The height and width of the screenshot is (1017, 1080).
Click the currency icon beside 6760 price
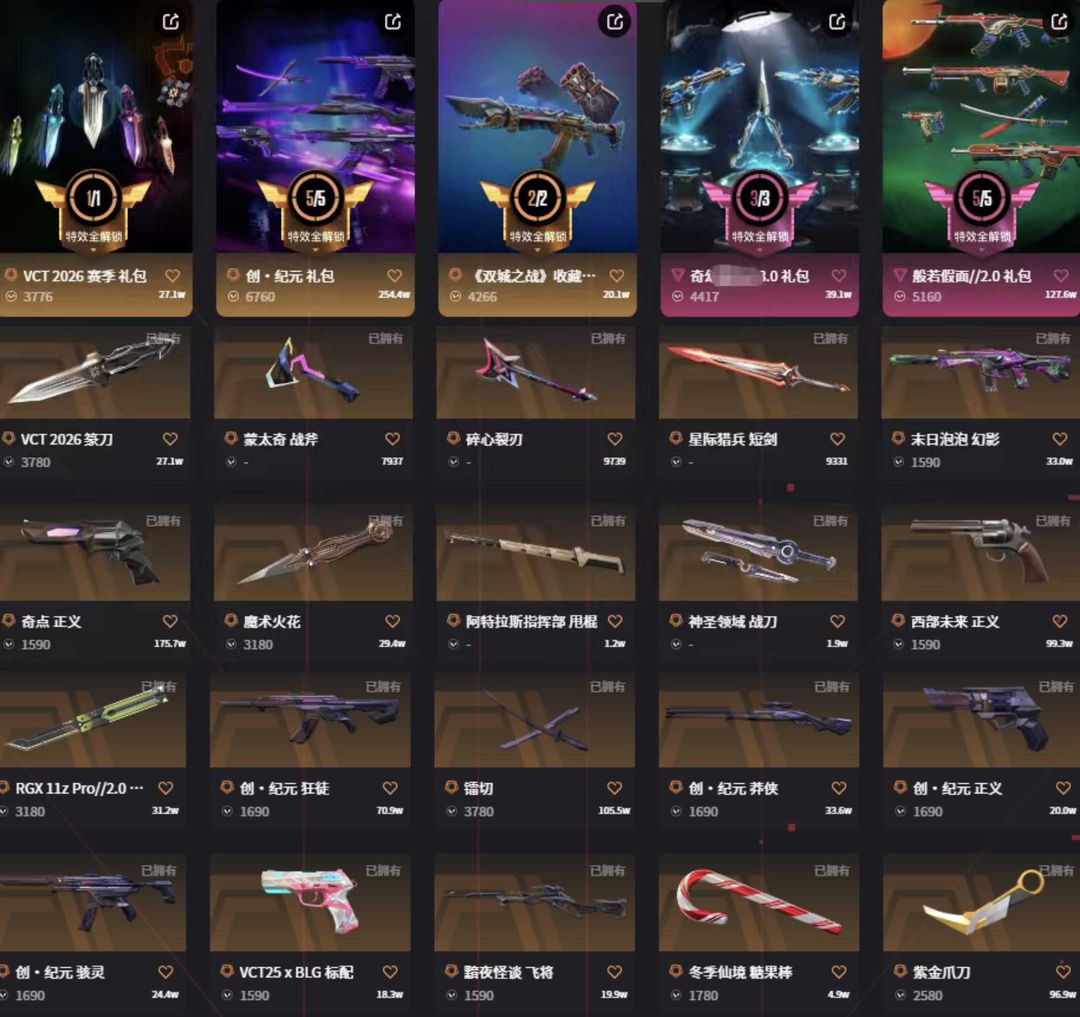[x=233, y=296]
